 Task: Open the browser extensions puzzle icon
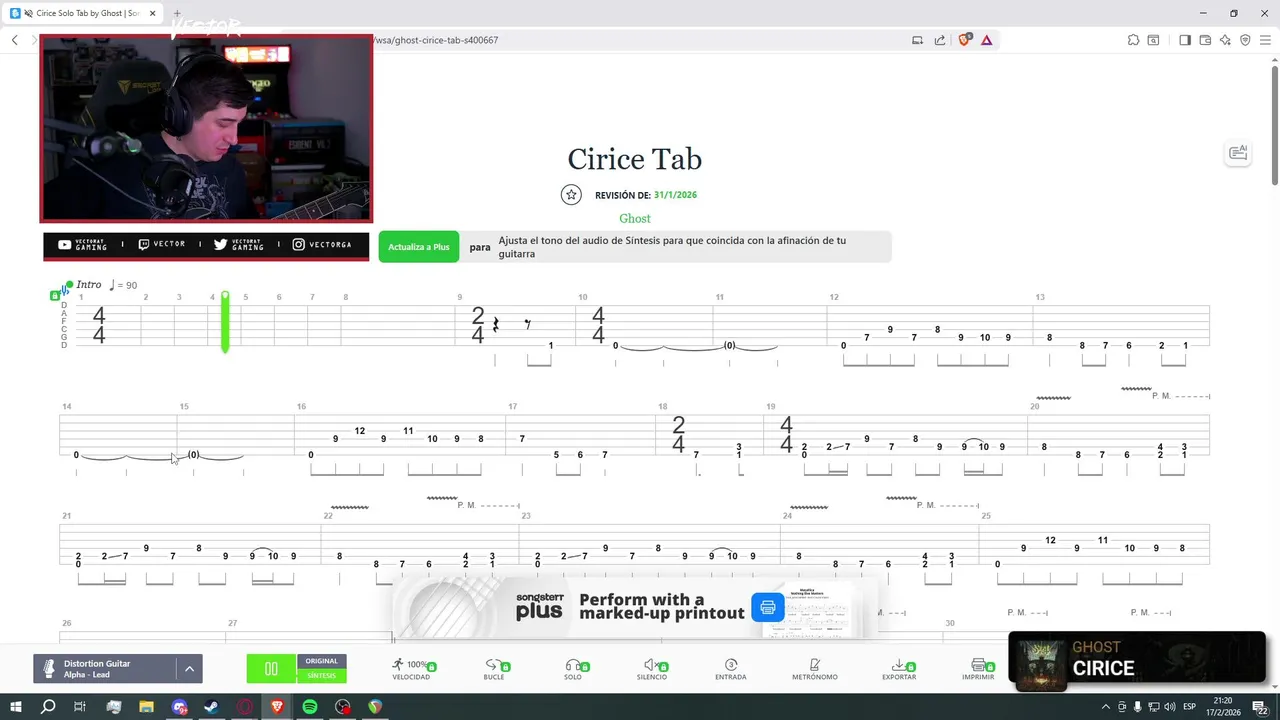[x=1133, y=40]
